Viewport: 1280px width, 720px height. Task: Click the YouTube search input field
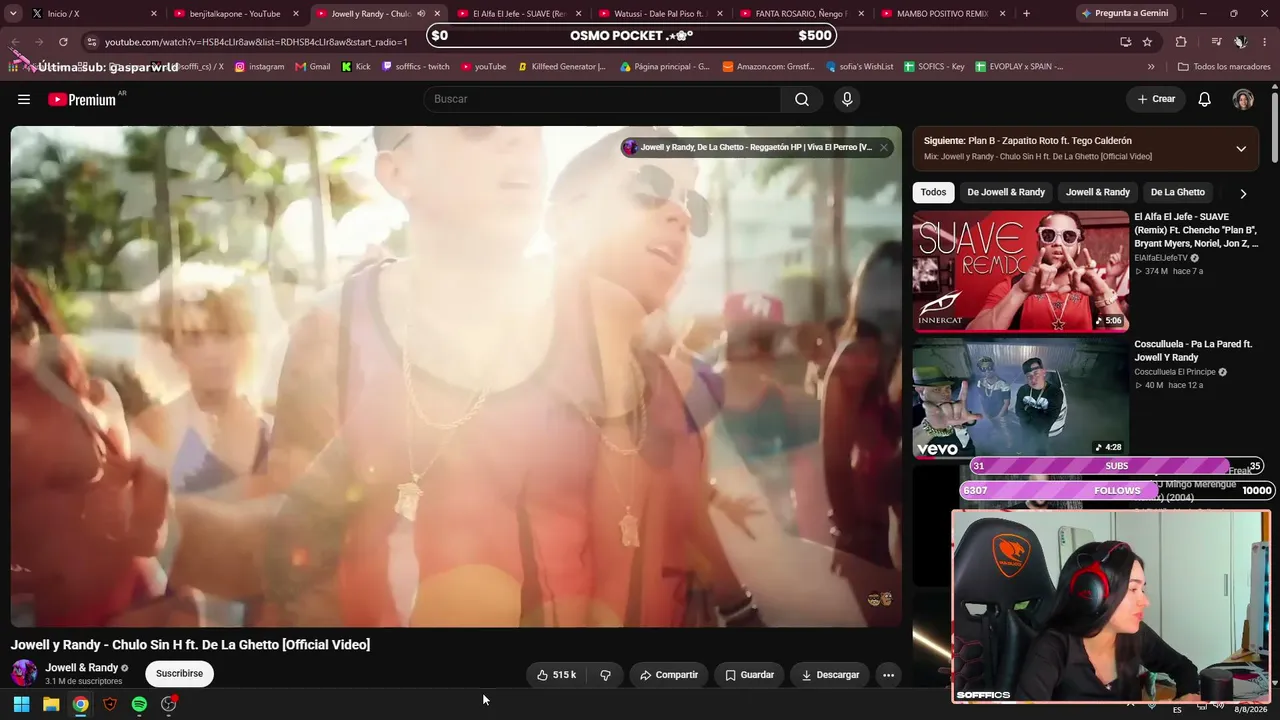tap(602, 99)
